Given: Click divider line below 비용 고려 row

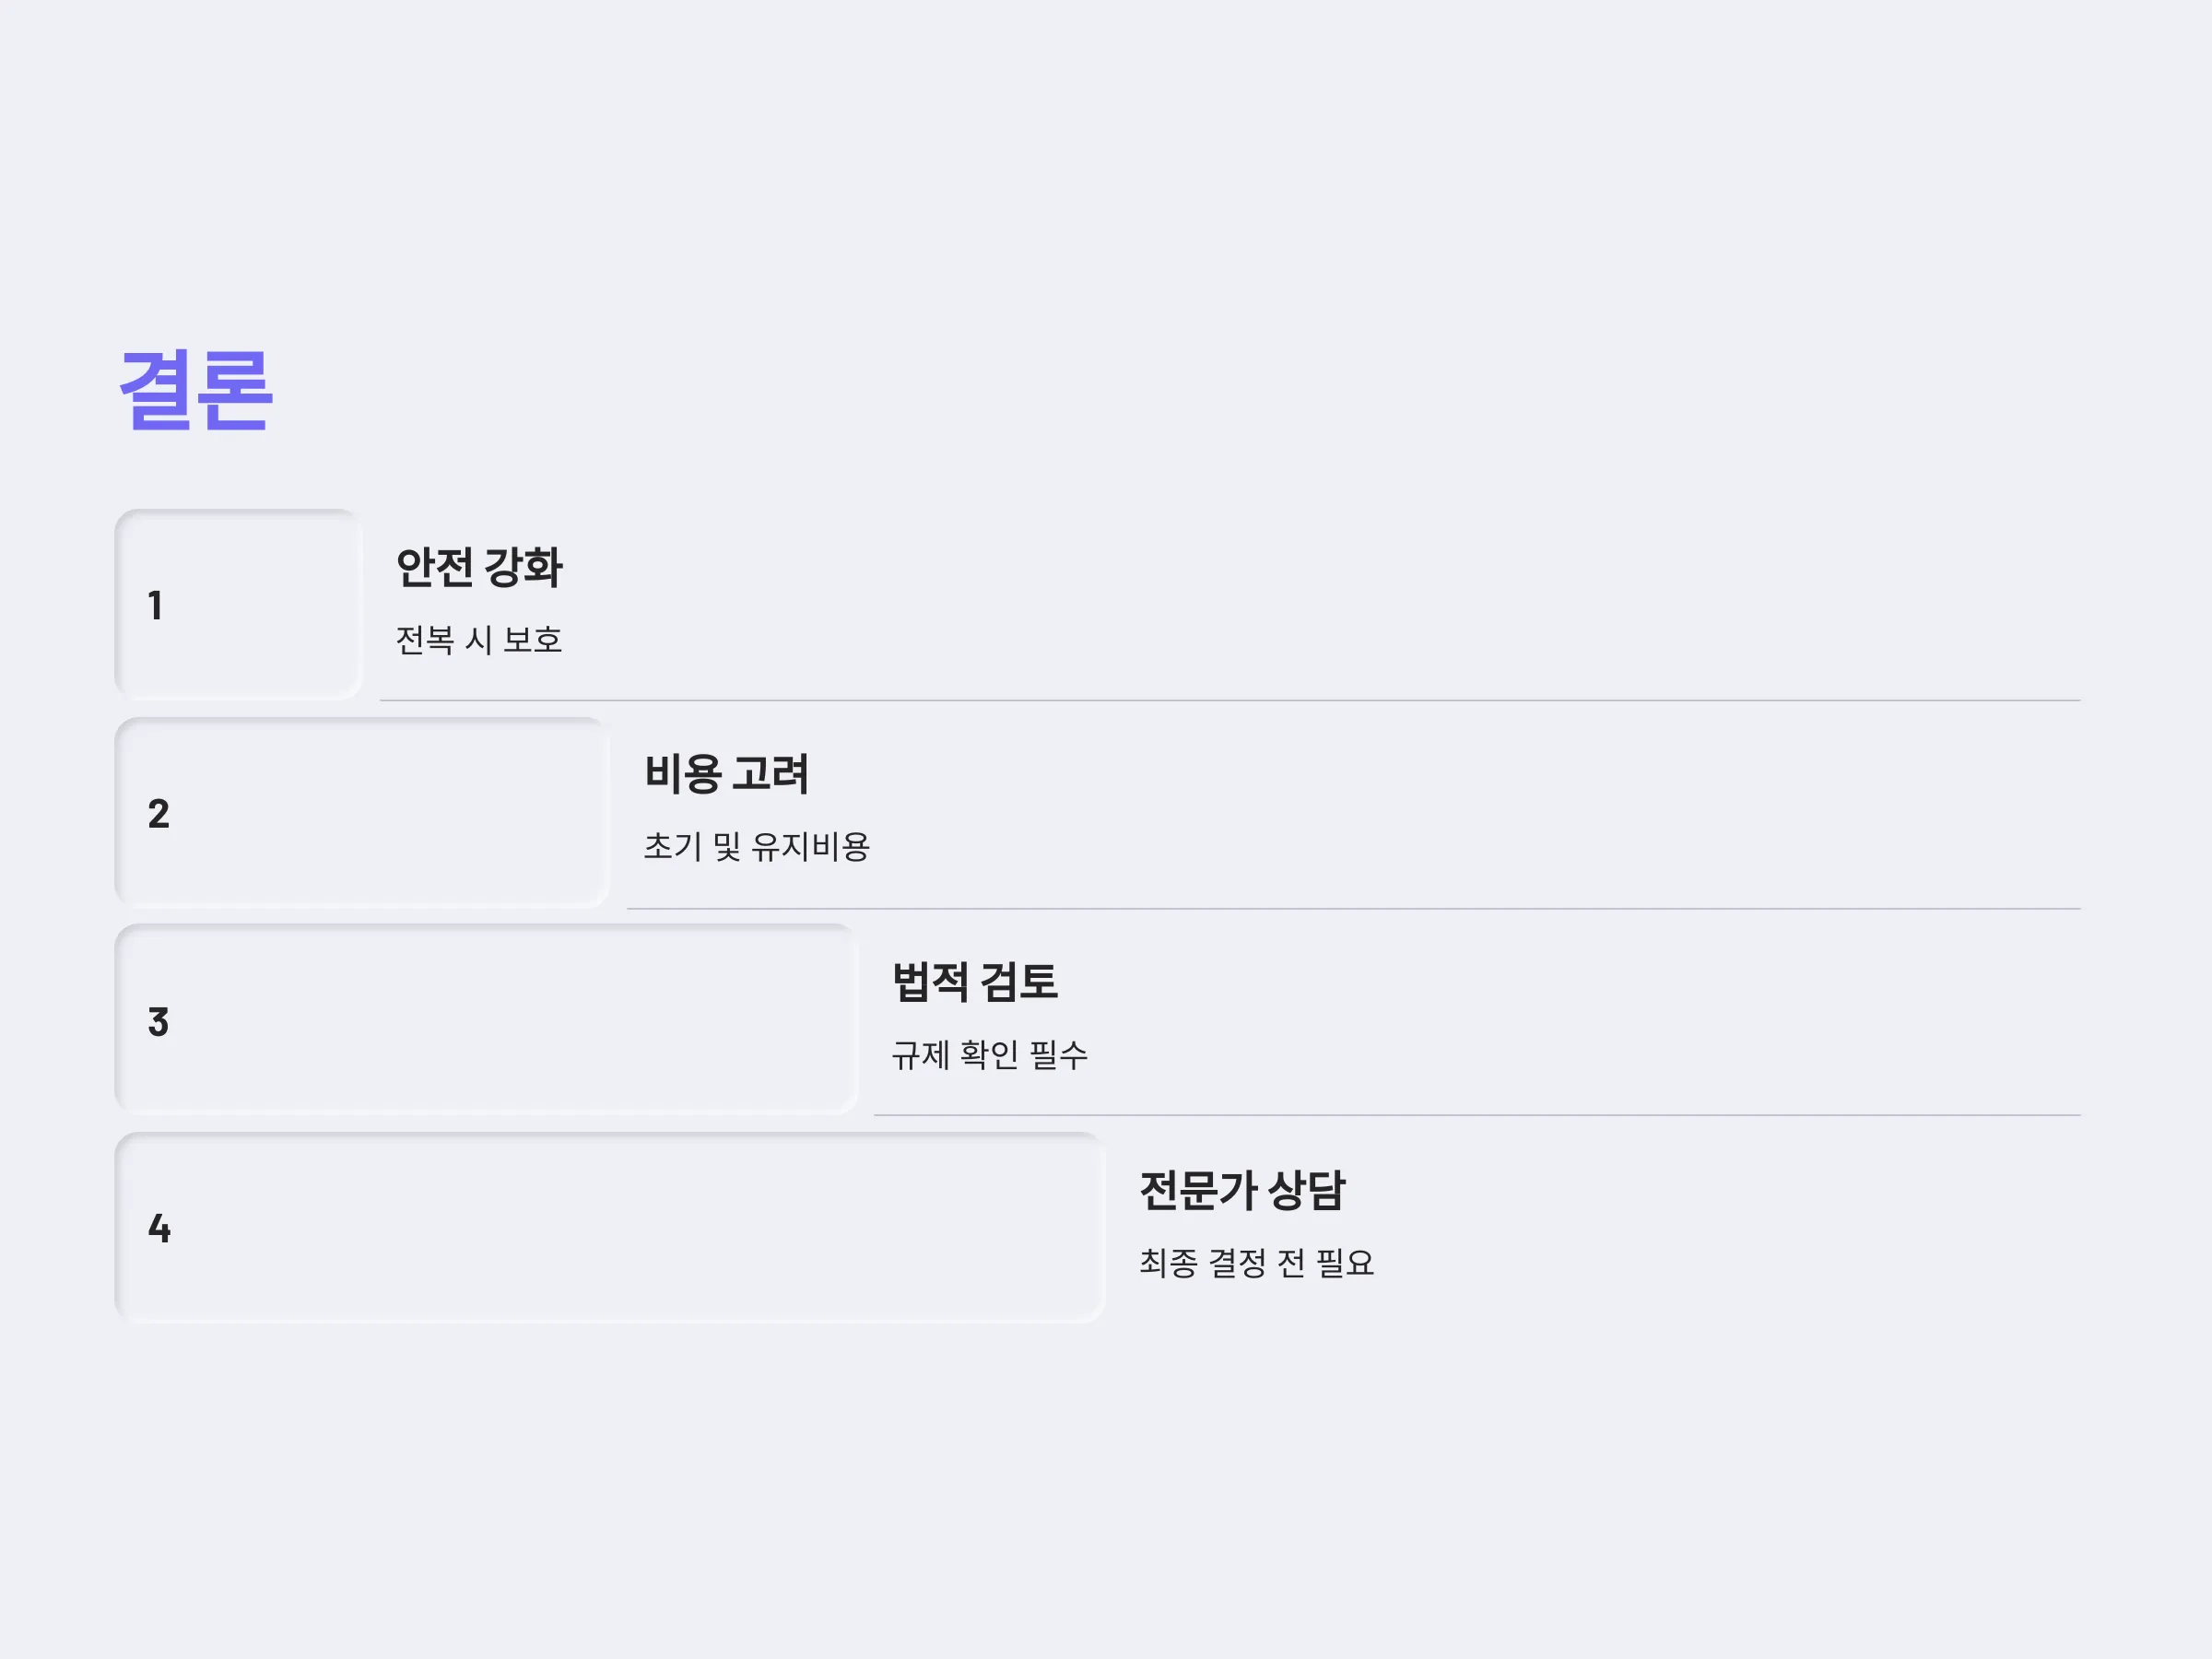Looking at the screenshot, I should 1354,909.
